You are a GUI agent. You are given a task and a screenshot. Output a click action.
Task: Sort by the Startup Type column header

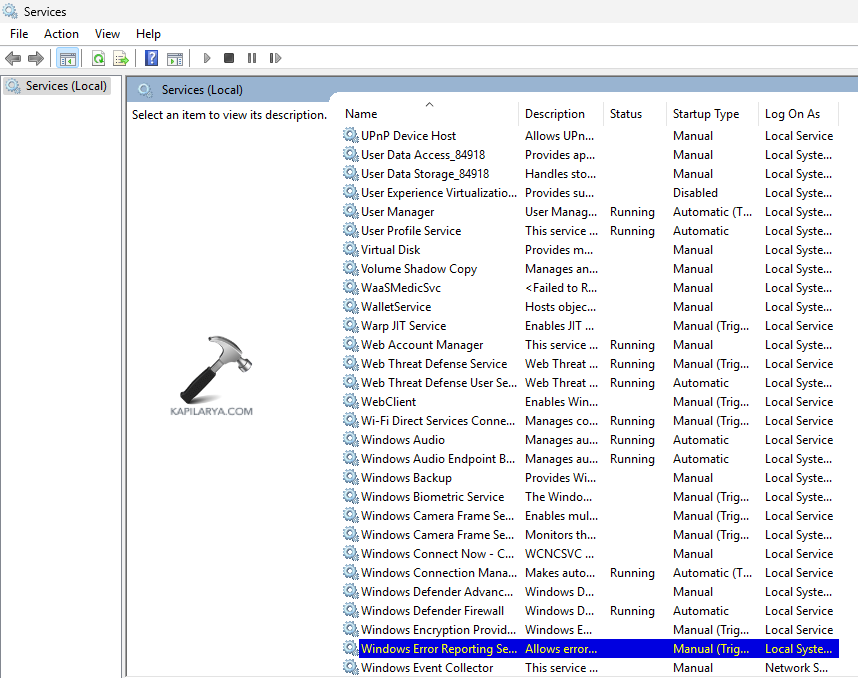(x=706, y=114)
